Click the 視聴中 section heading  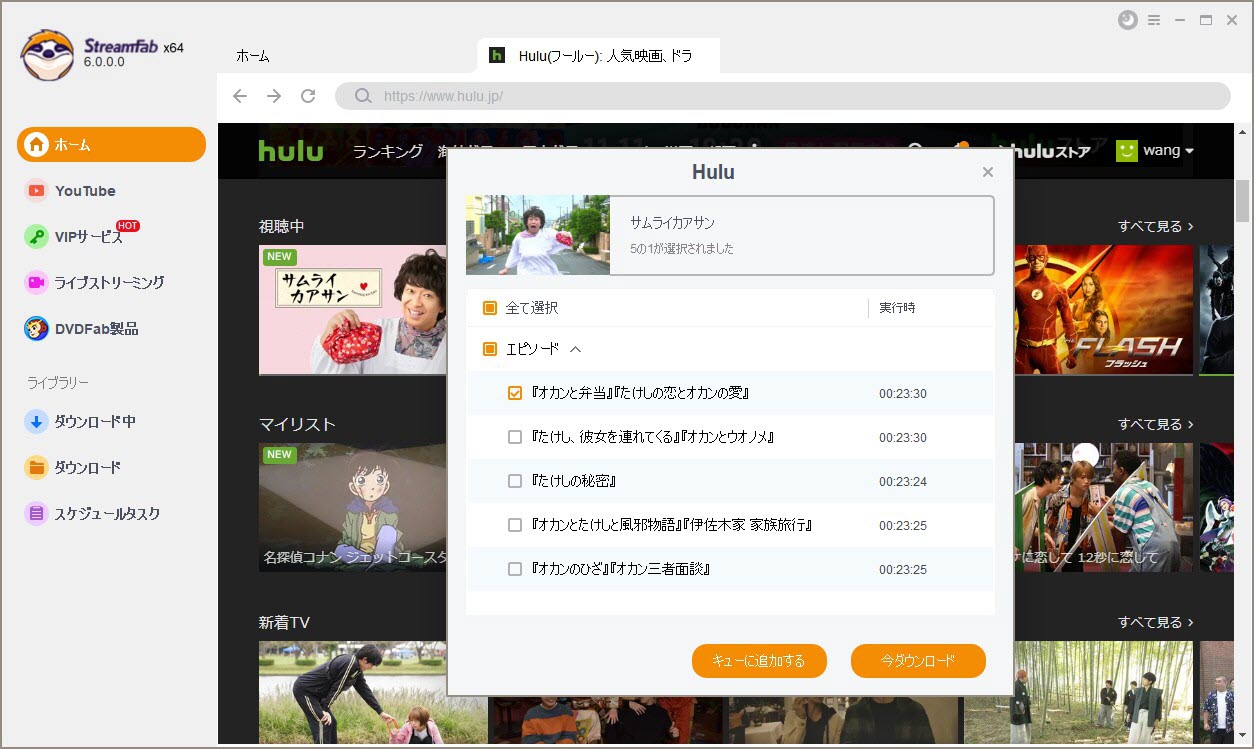282,226
